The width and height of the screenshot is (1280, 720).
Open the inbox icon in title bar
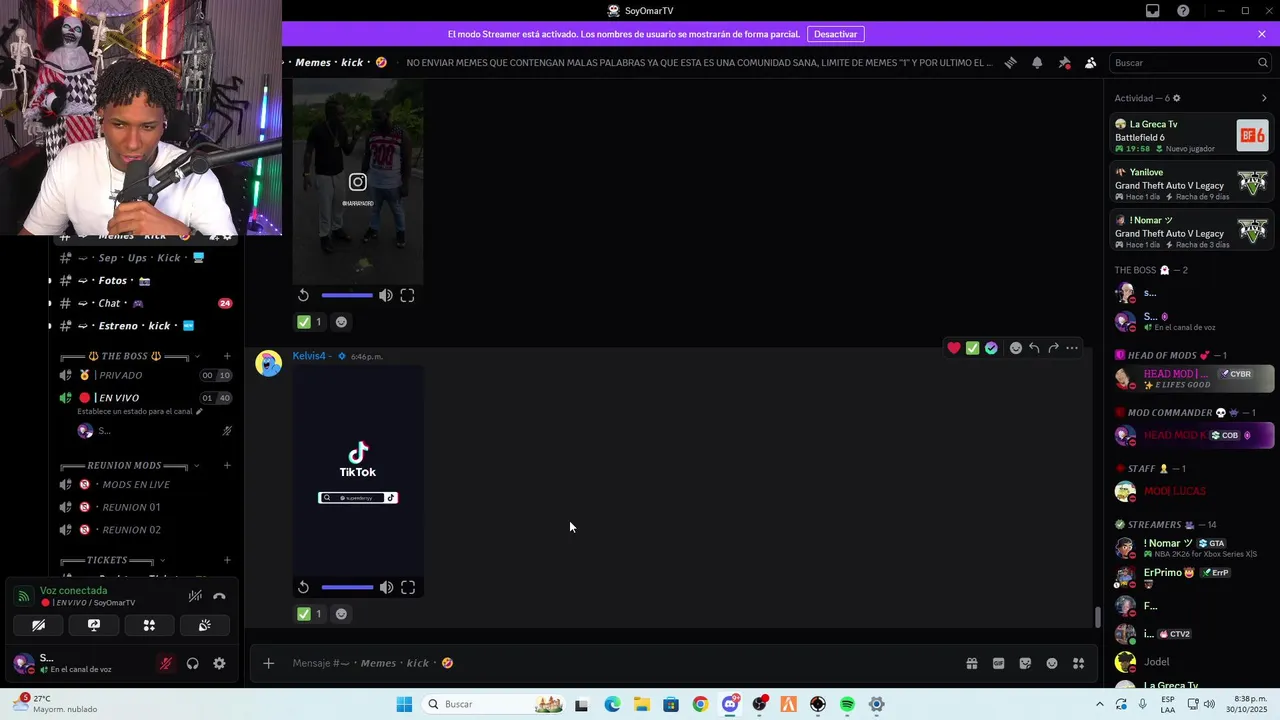(1153, 11)
